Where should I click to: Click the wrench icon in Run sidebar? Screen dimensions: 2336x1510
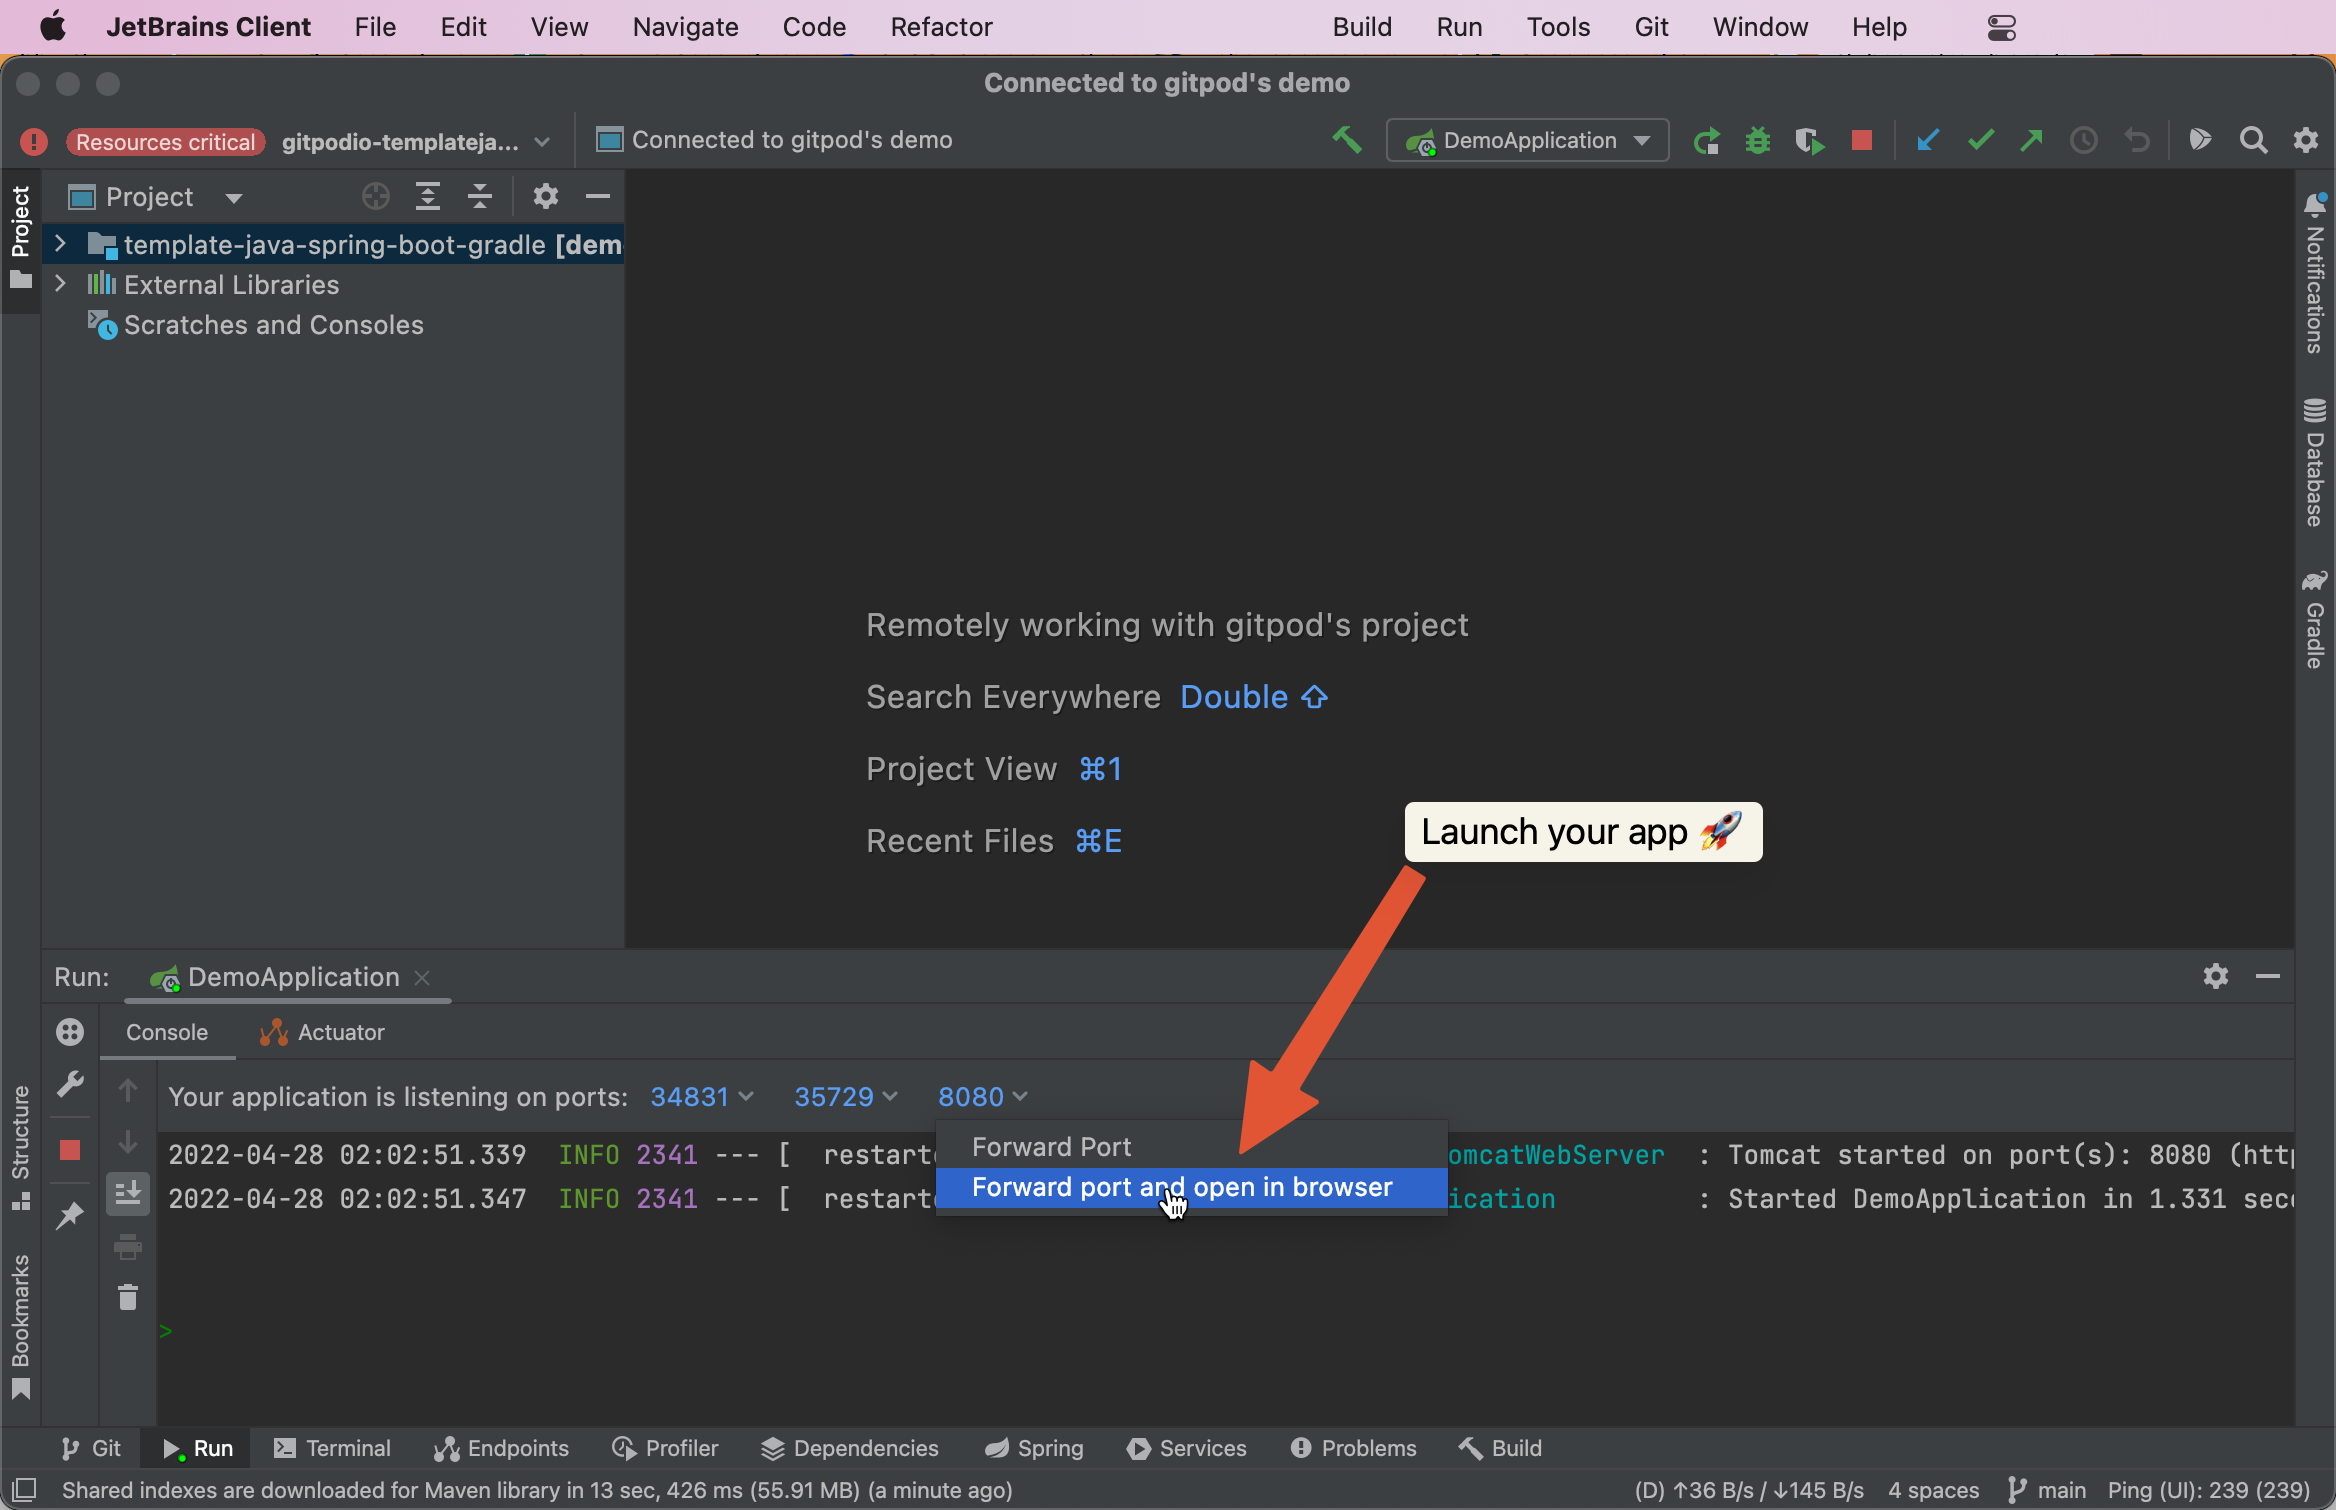pyautogui.click(x=70, y=1084)
